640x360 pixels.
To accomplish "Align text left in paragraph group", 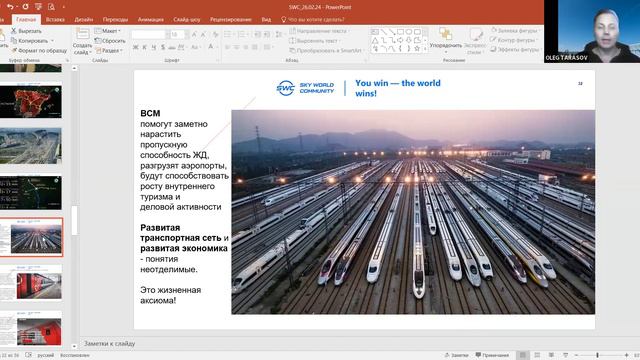I will 228,47.
